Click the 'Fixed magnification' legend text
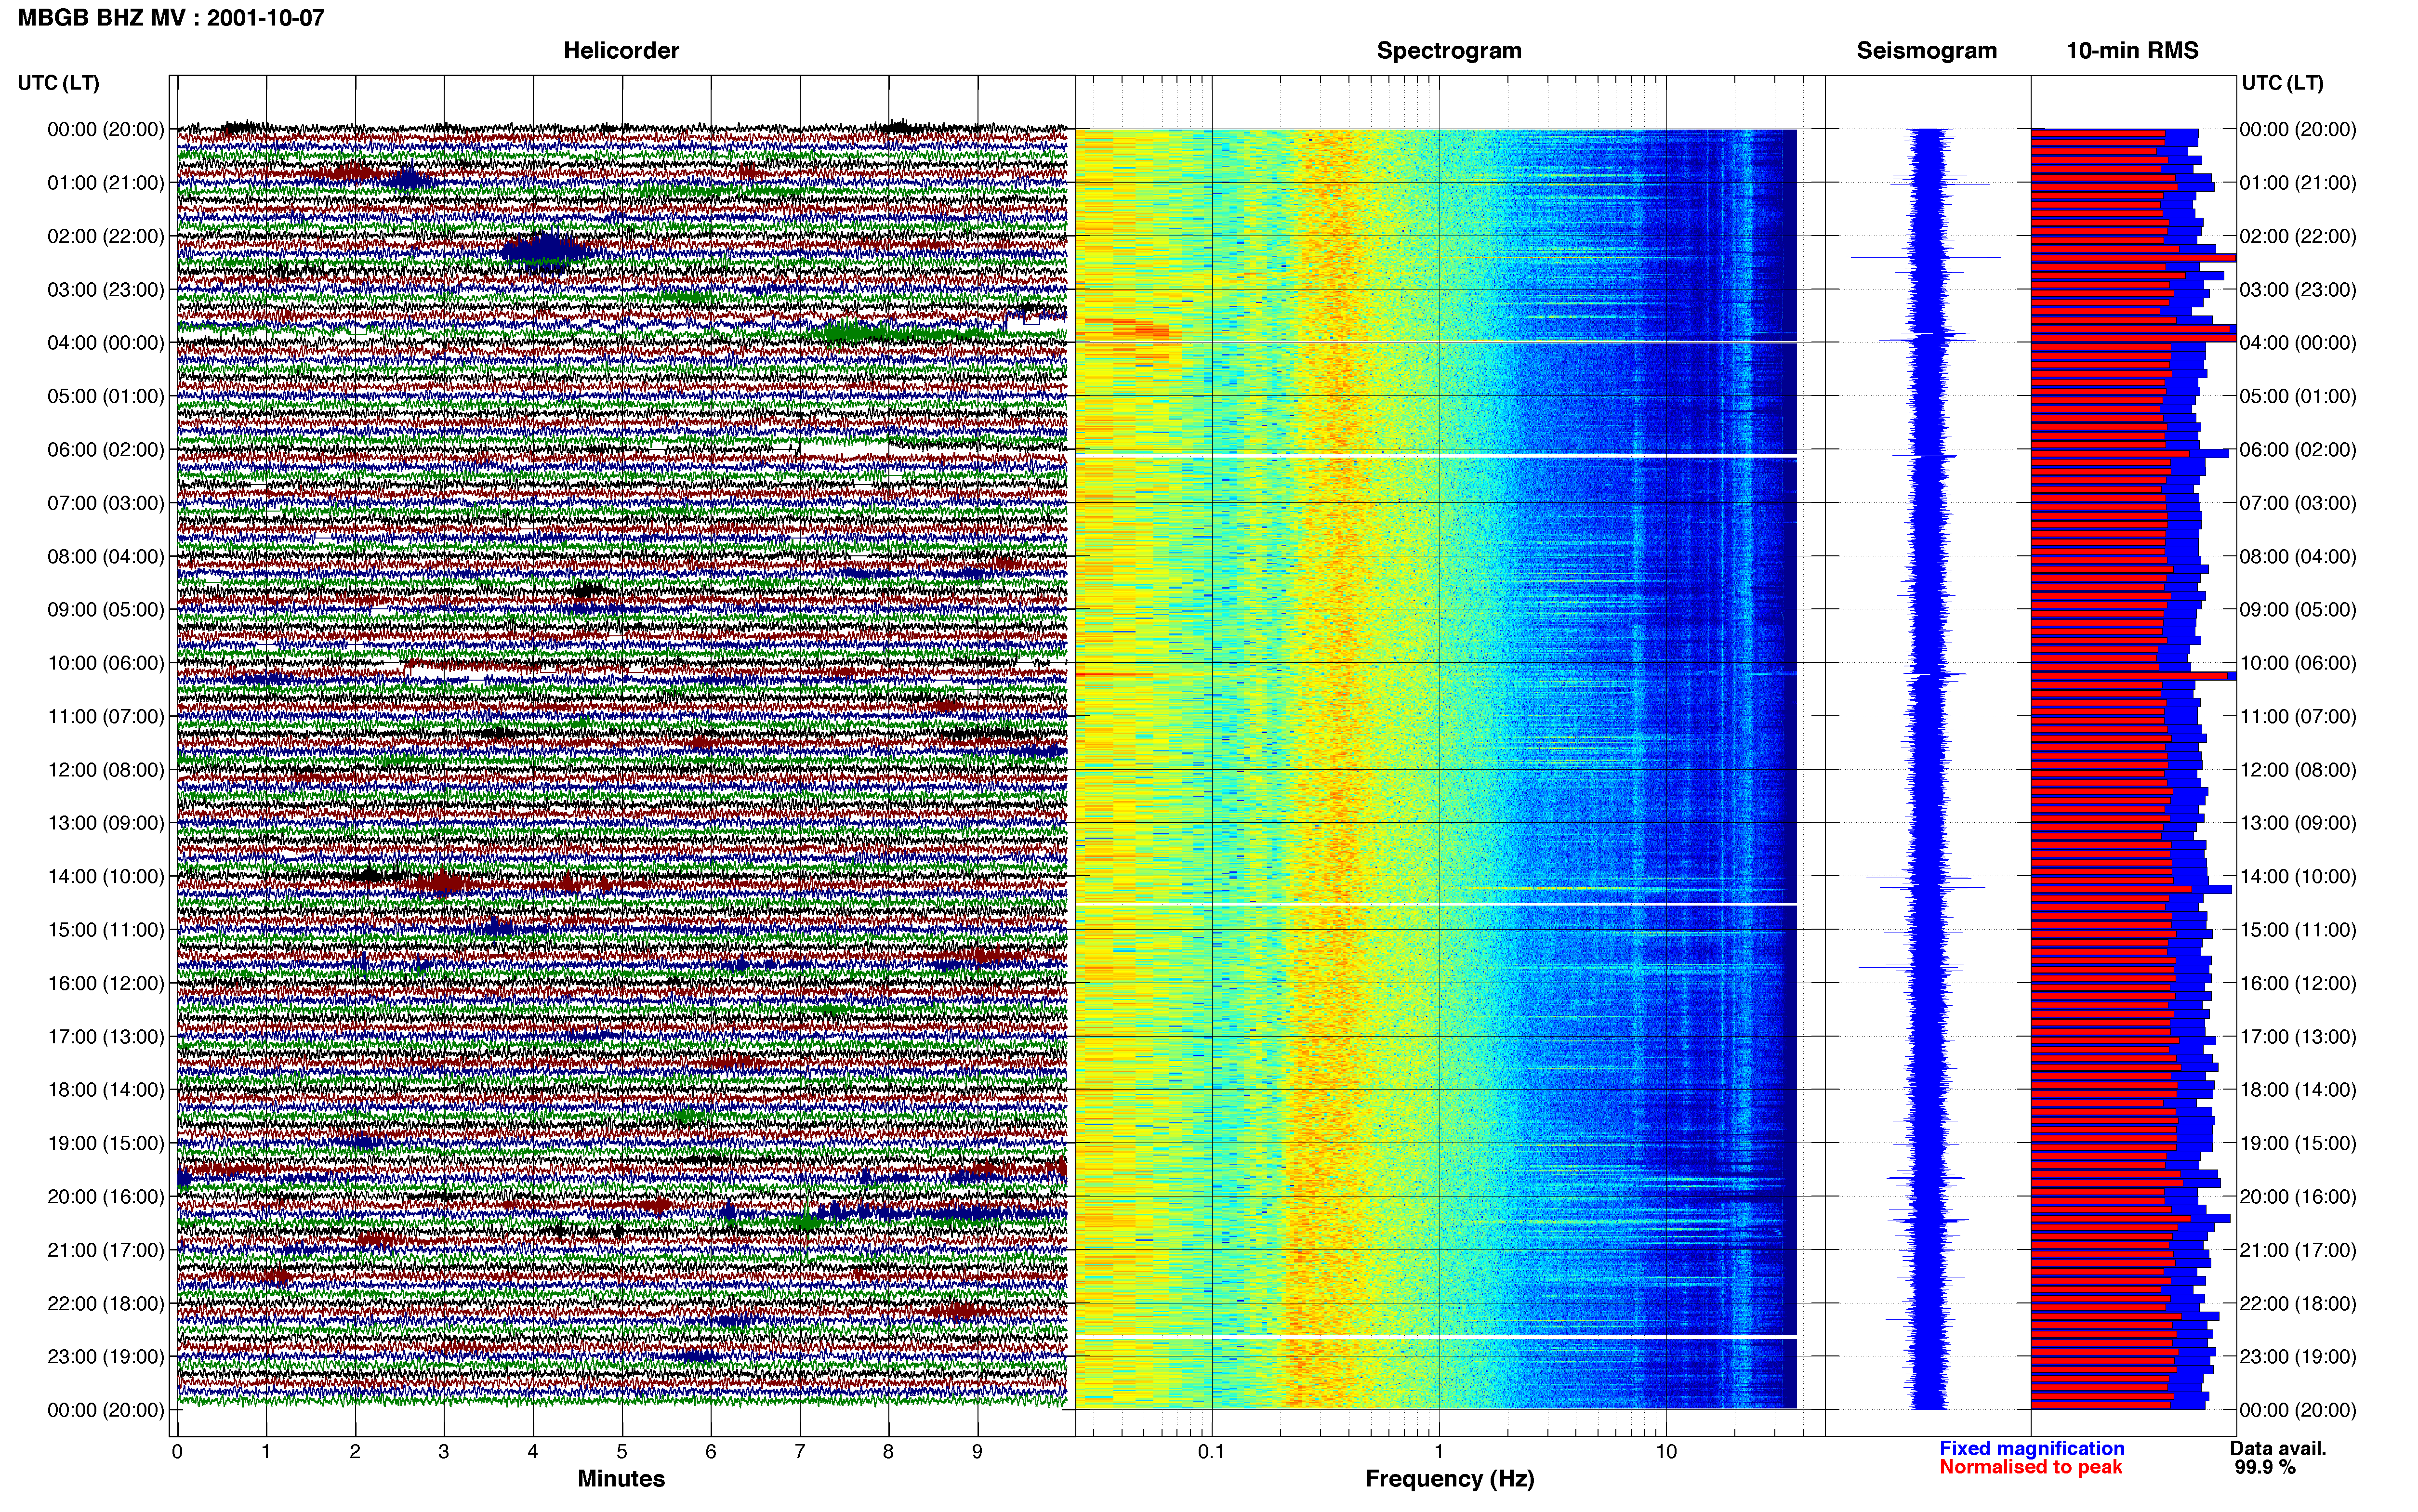Screen dimensions: 2418x1512 tap(2032, 1449)
